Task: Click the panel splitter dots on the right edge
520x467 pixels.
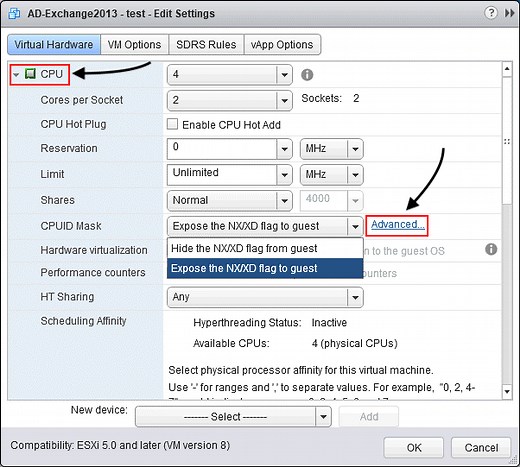Action: [x=507, y=142]
